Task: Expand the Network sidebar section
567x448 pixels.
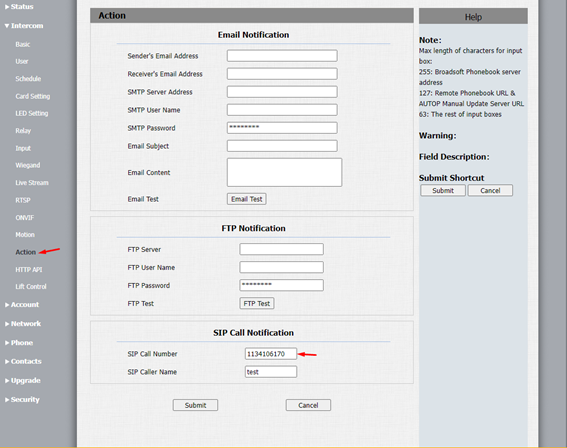Action: pos(23,324)
